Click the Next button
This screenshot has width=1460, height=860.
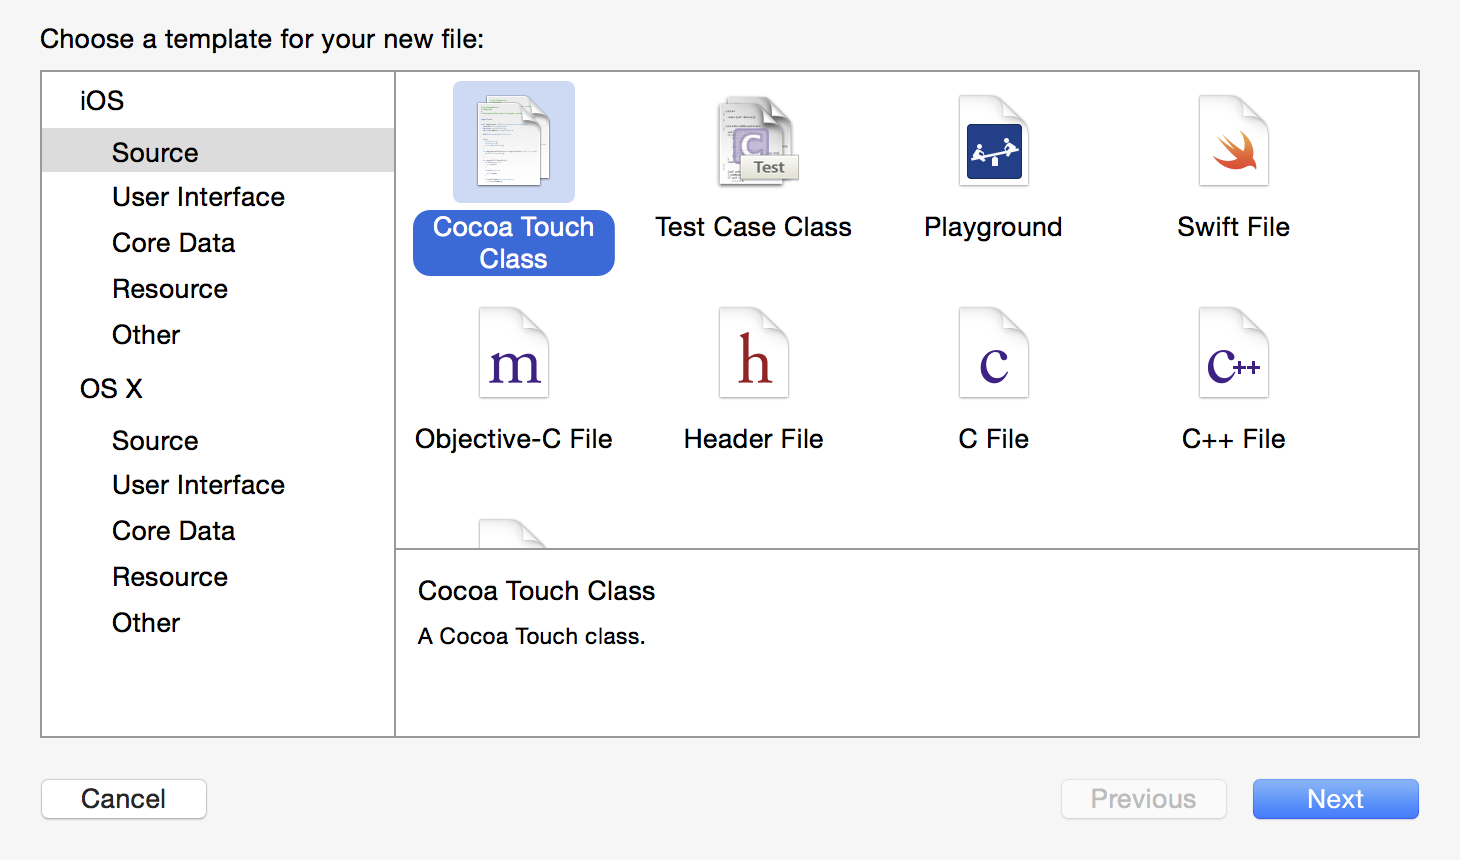pos(1336,799)
